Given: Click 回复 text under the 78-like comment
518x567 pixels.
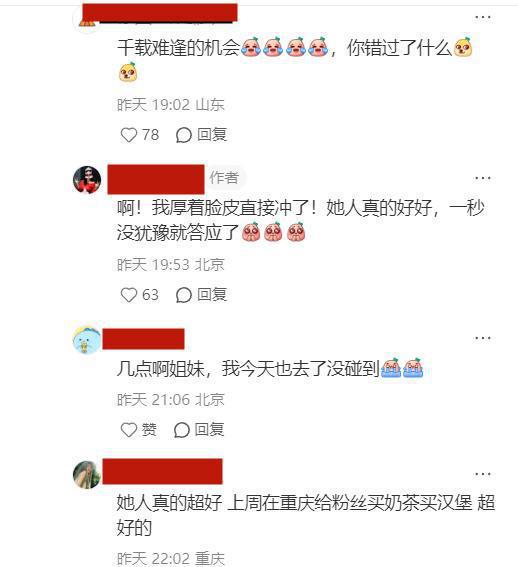Looking at the screenshot, I should pos(212,135).
